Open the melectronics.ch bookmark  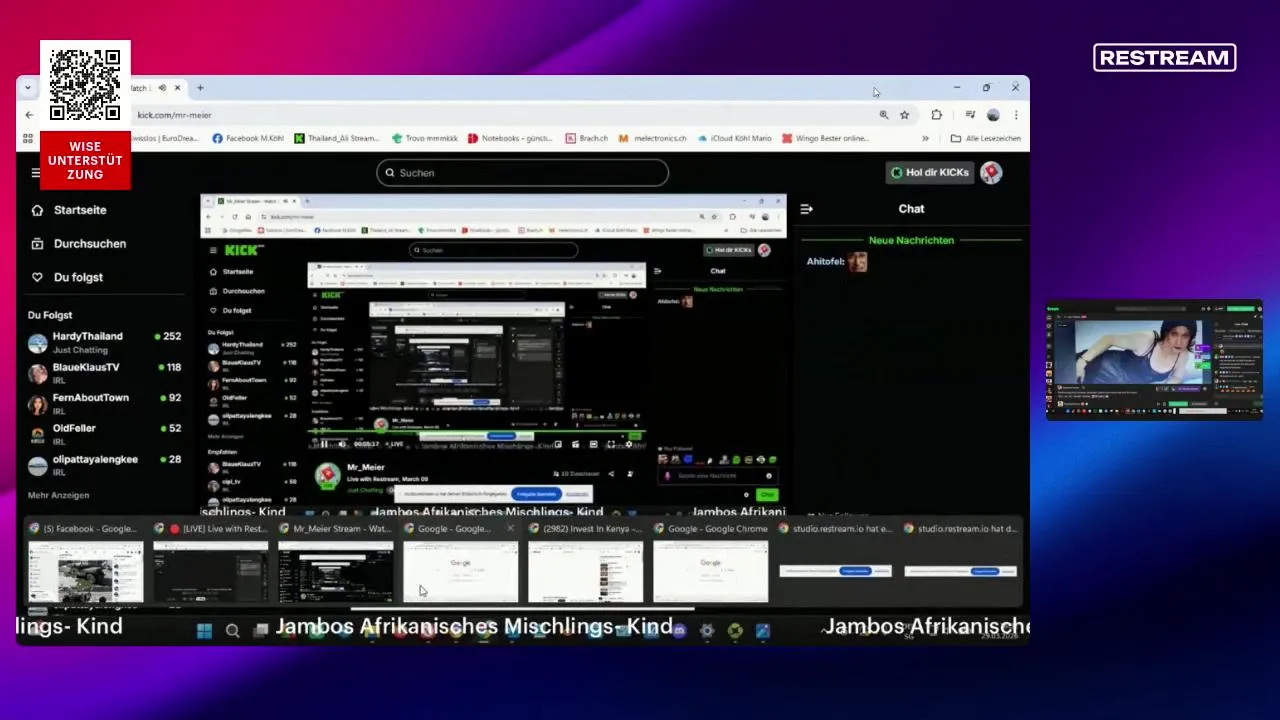click(x=653, y=138)
